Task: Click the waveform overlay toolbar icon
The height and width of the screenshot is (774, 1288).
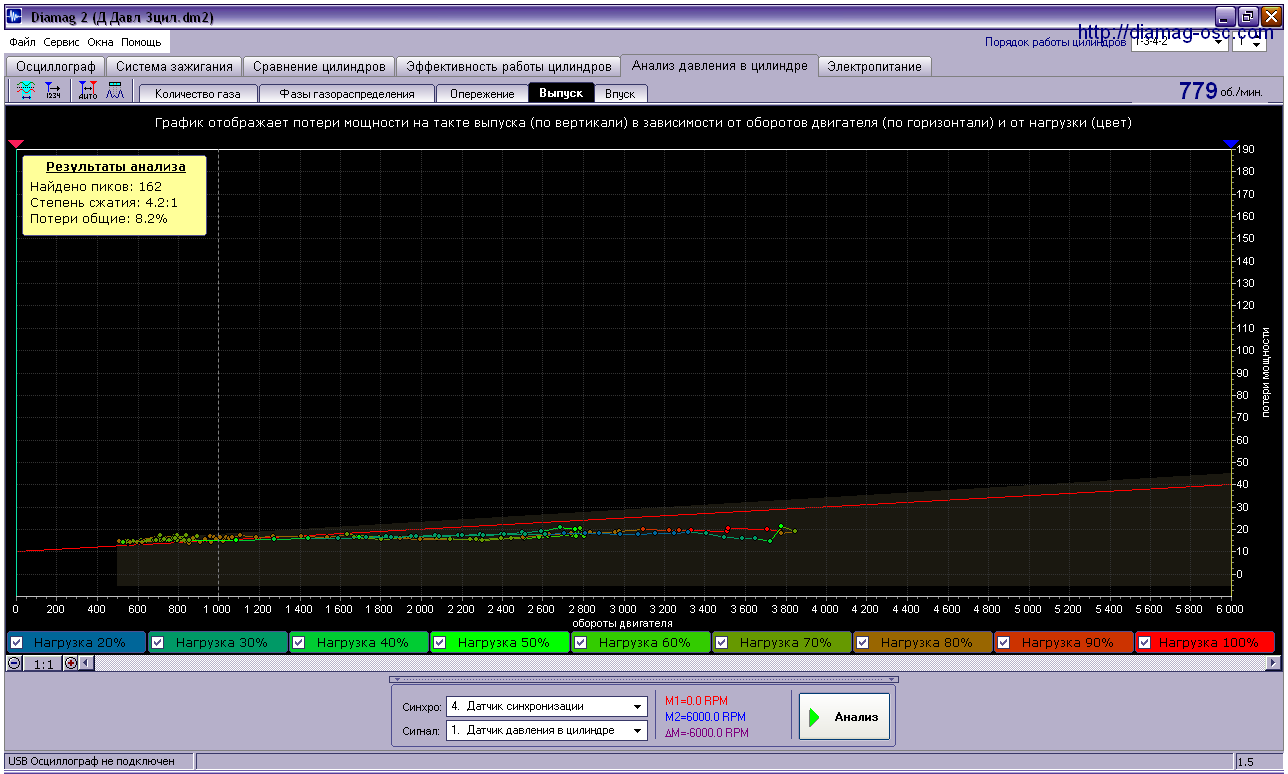Action: tap(25, 91)
